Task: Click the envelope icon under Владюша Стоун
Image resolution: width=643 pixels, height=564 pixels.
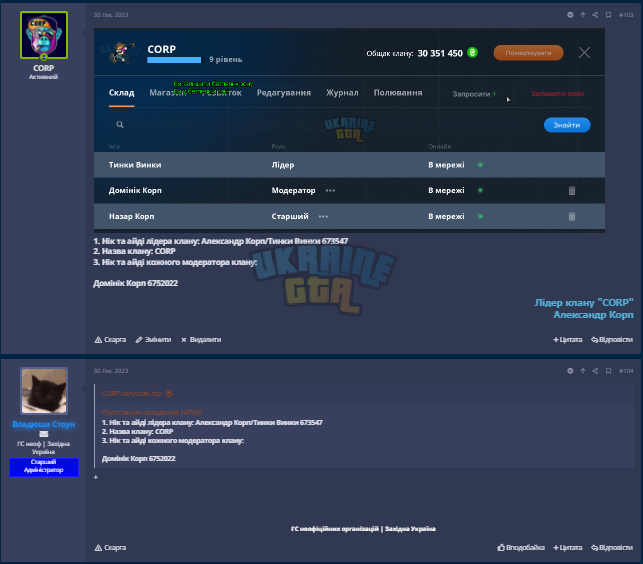Action: click(x=43, y=434)
